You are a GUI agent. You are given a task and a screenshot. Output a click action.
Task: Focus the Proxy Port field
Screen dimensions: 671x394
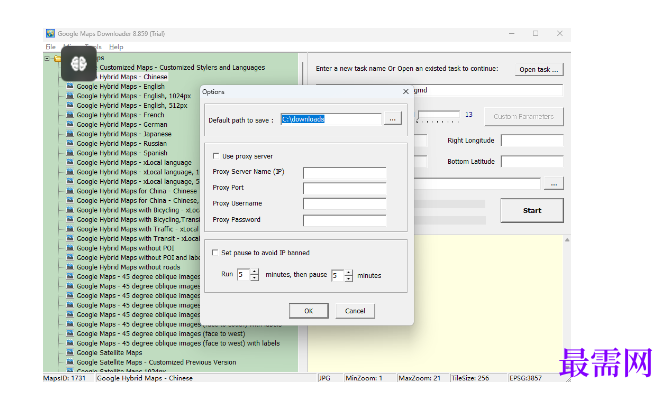coord(344,188)
